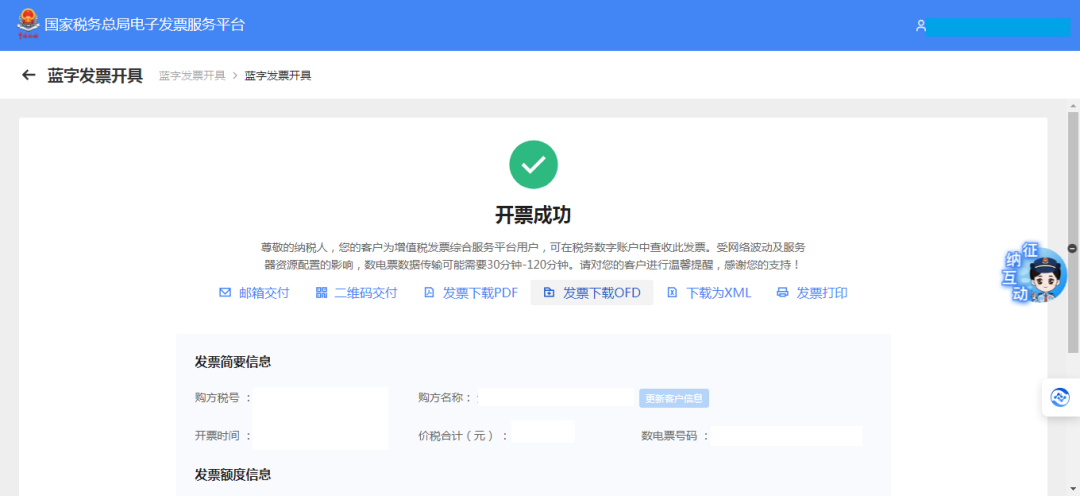This screenshot has width=1080, height=496.
Task: Choose 二维码交付 delivery option
Action: pos(357,293)
